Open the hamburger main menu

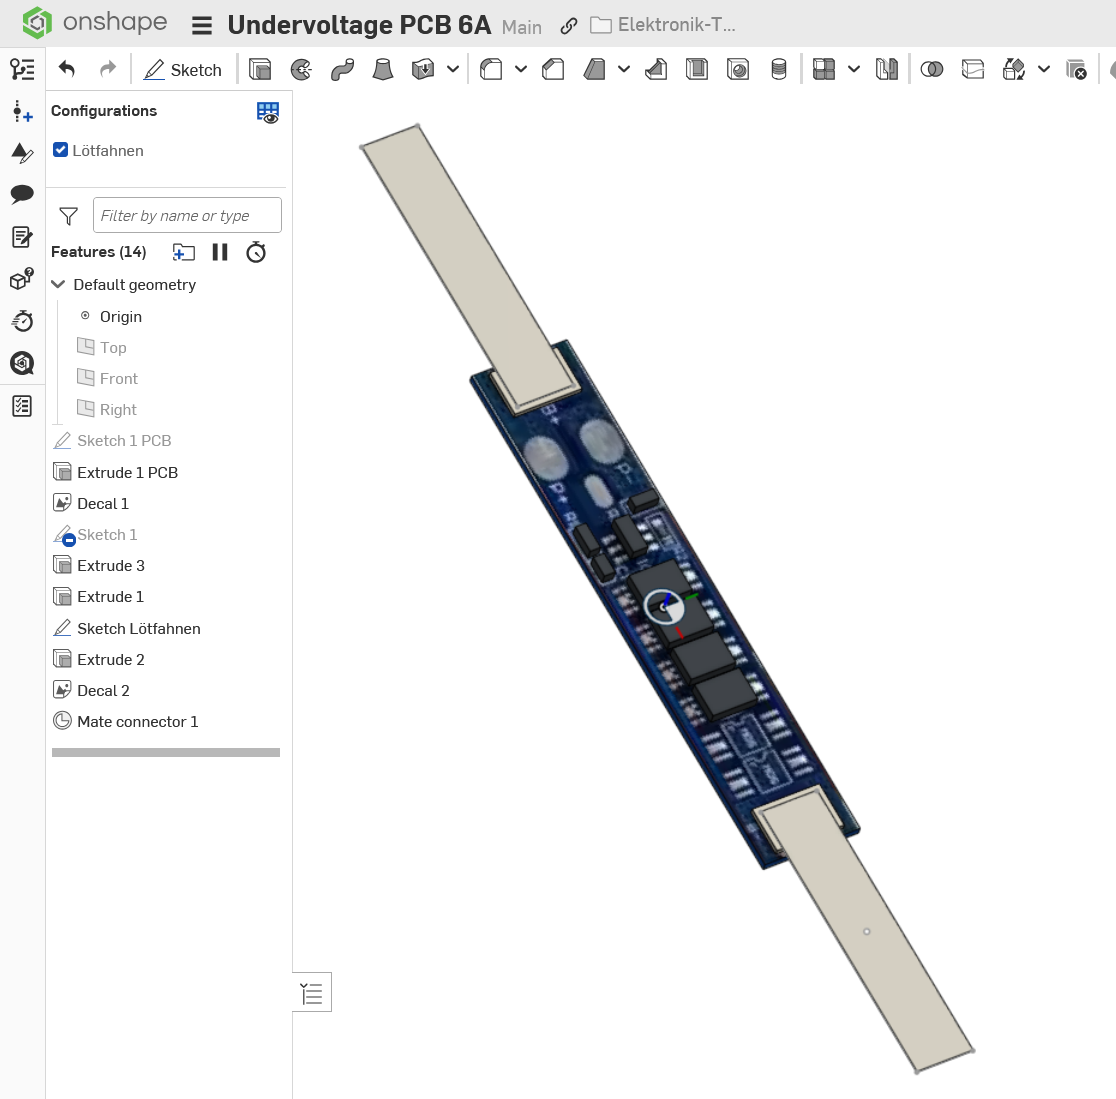pyautogui.click(x=202, y=26)
